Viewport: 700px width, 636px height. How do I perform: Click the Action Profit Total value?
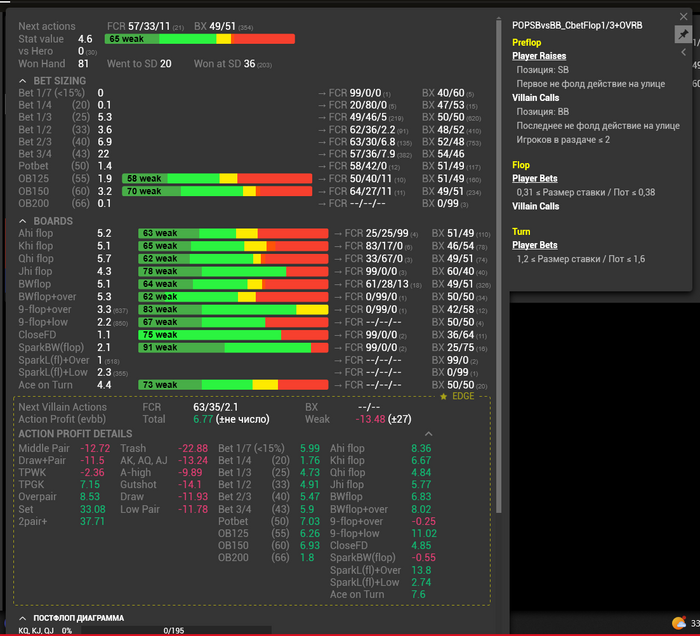click(204, 419)
